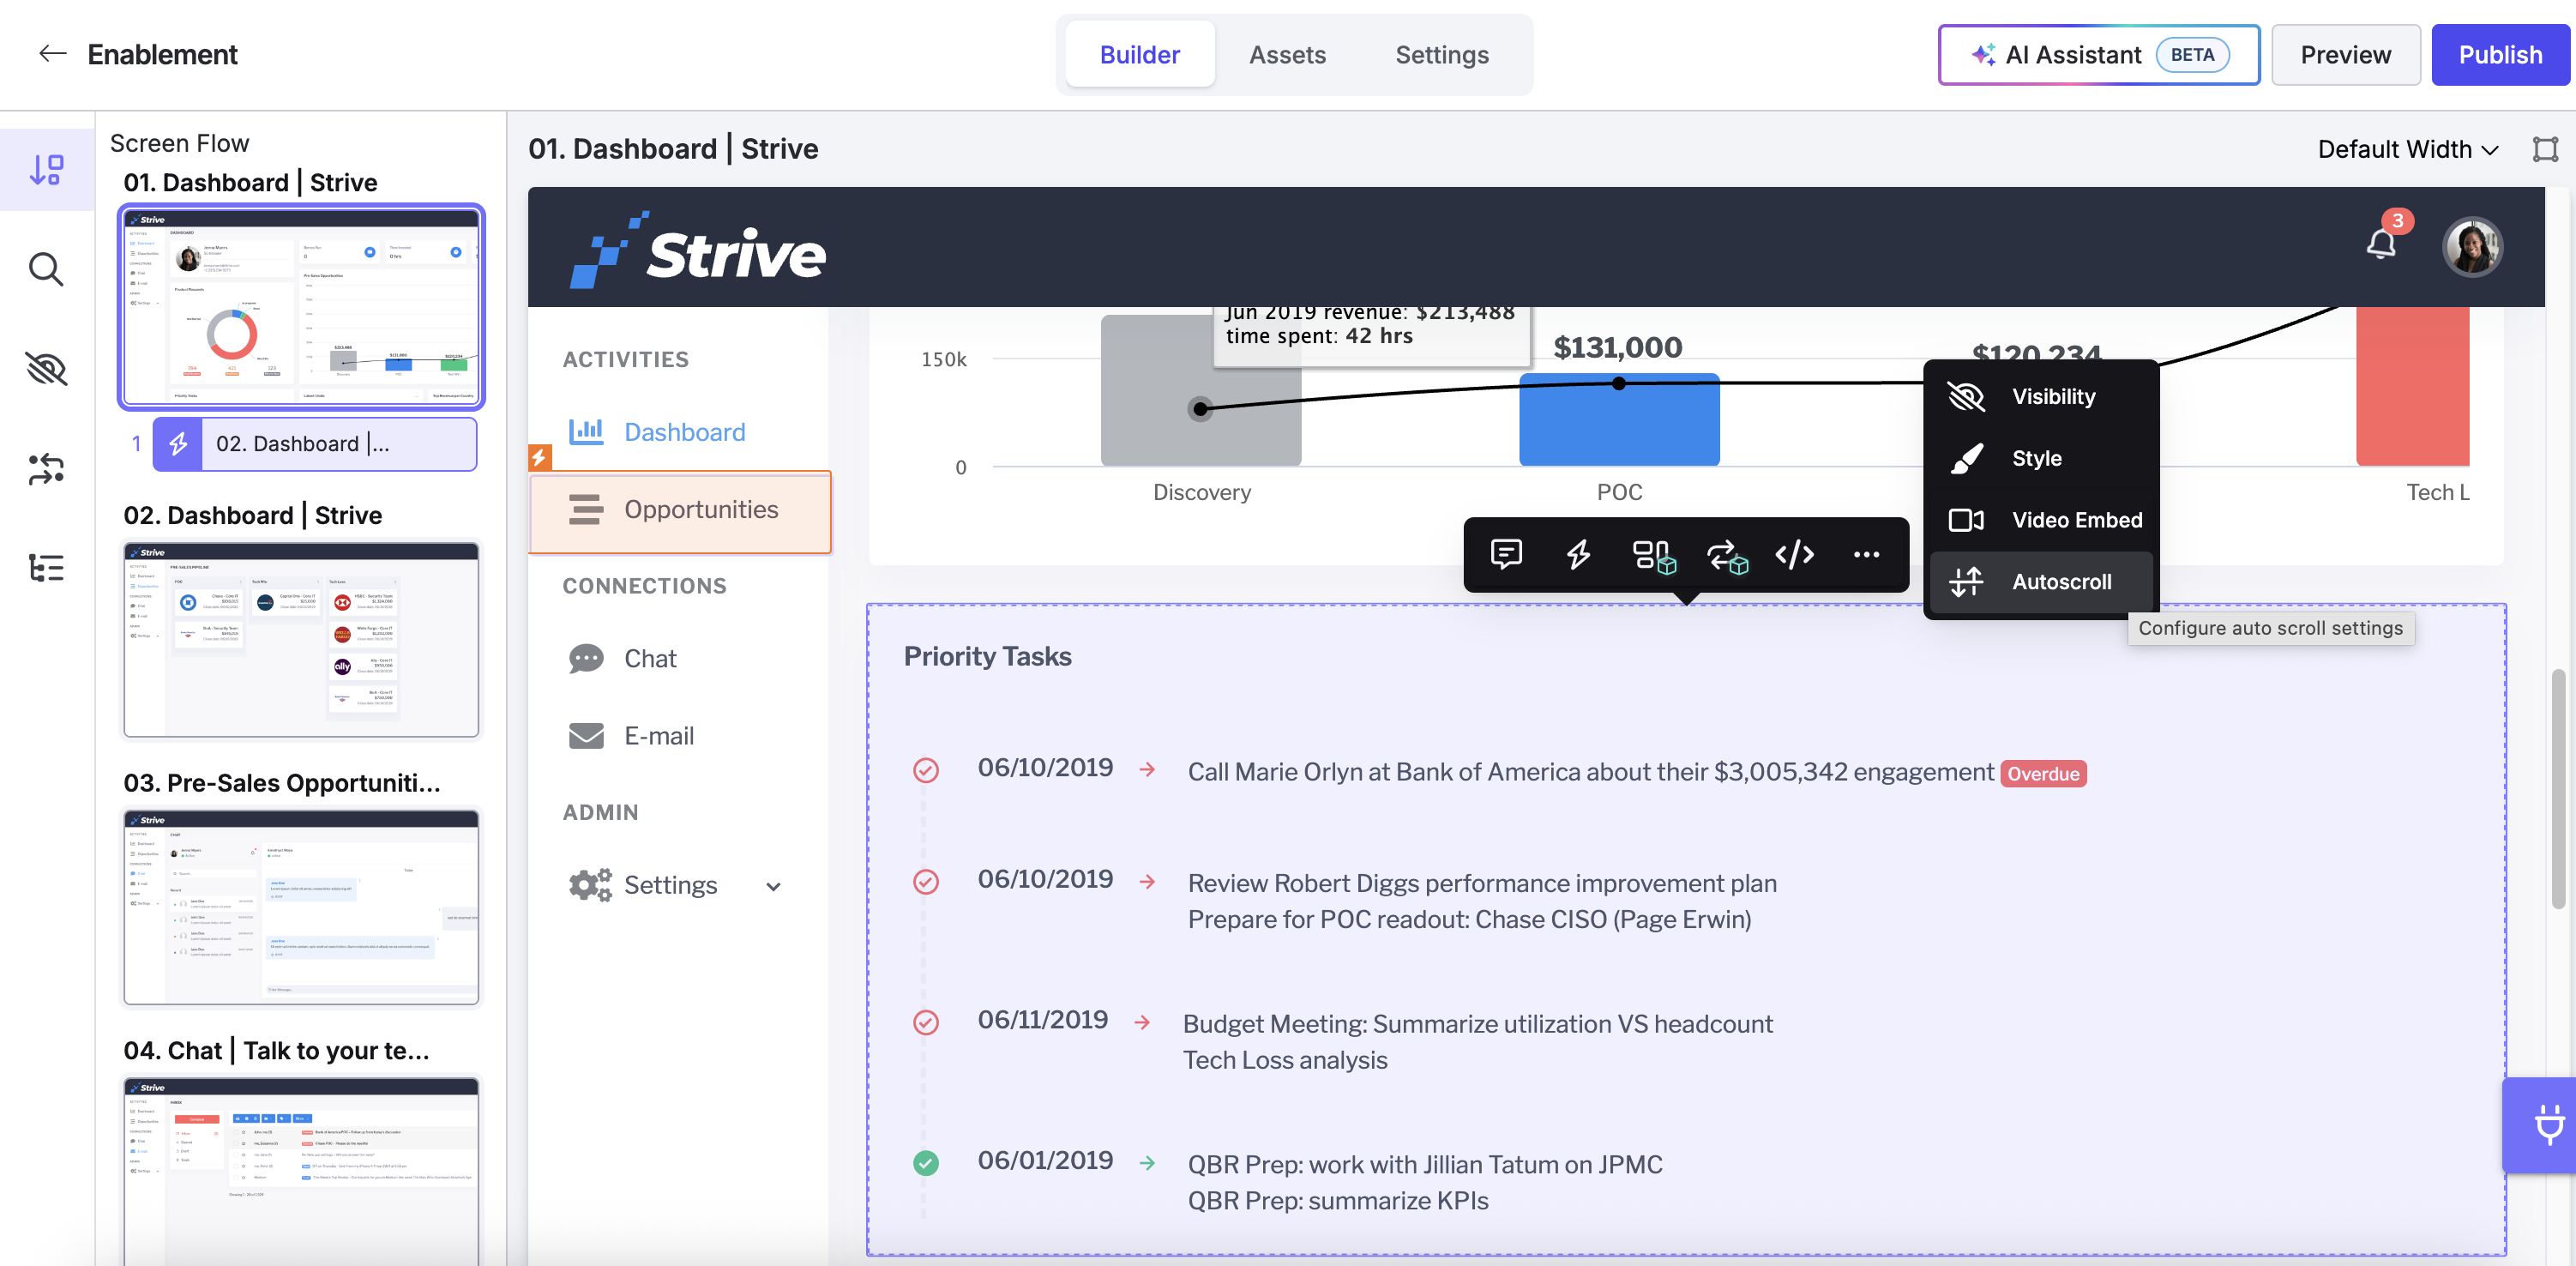Click the more options ellipsis in toolbar

pos(1866,554)
